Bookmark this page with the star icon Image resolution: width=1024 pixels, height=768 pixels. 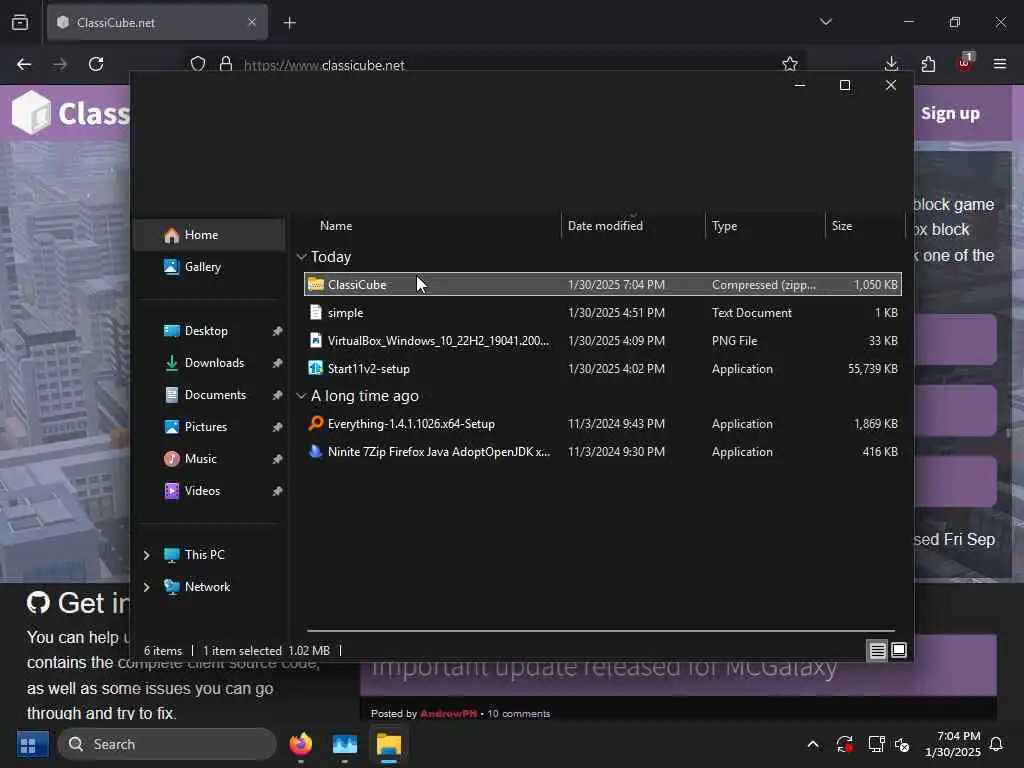790,64
